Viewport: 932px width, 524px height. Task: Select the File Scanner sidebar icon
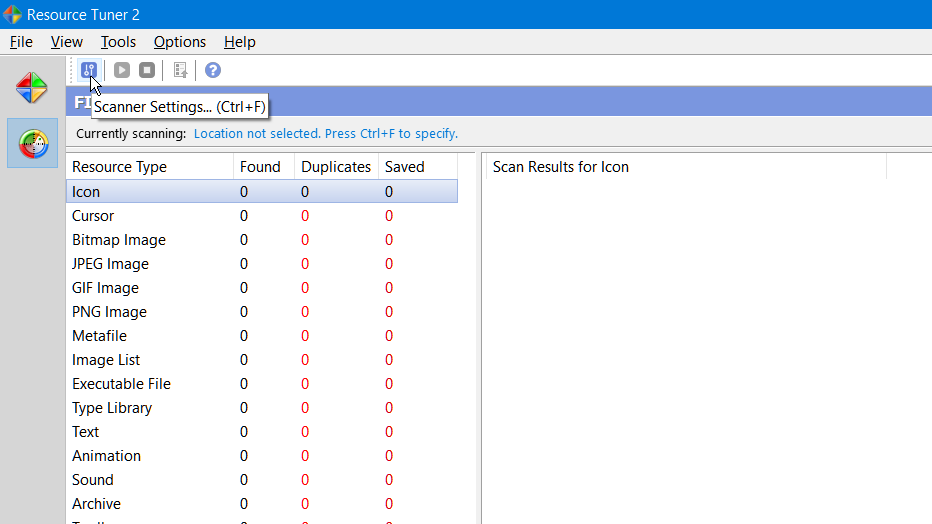[33, 143]
